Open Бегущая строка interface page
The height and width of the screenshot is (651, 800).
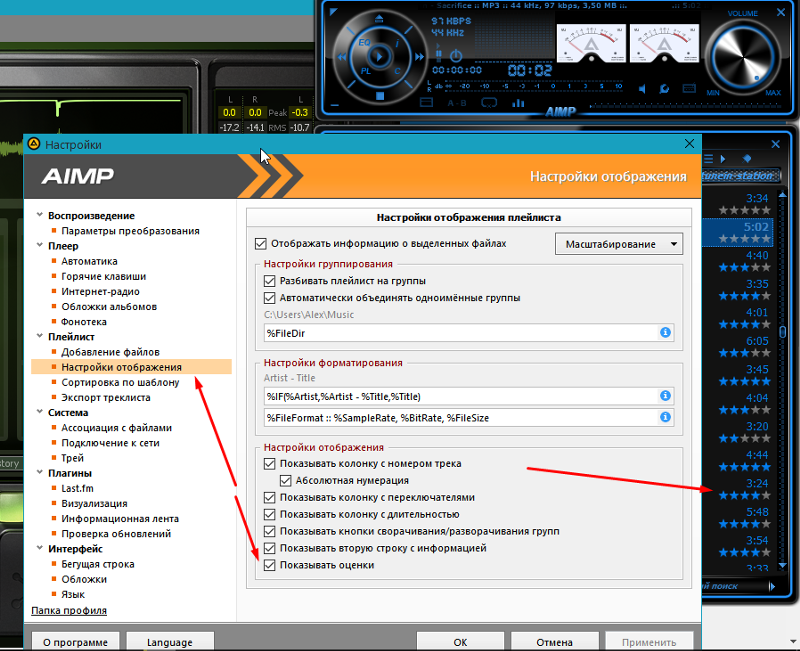[x=98, y=564]
